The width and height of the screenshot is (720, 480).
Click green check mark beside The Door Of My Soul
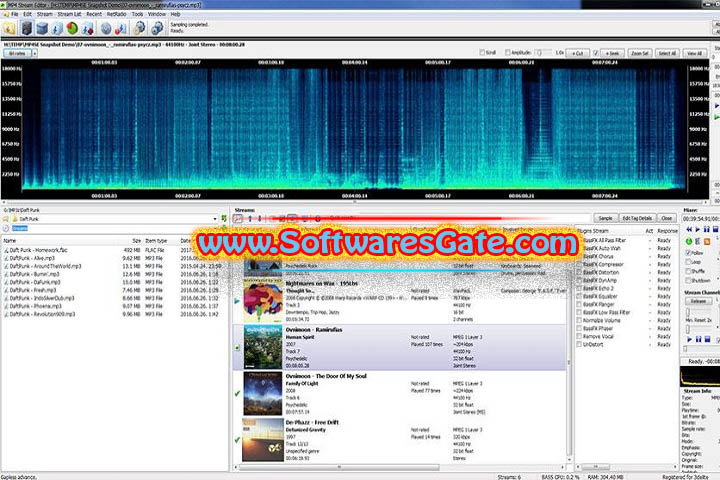(237, 393)
